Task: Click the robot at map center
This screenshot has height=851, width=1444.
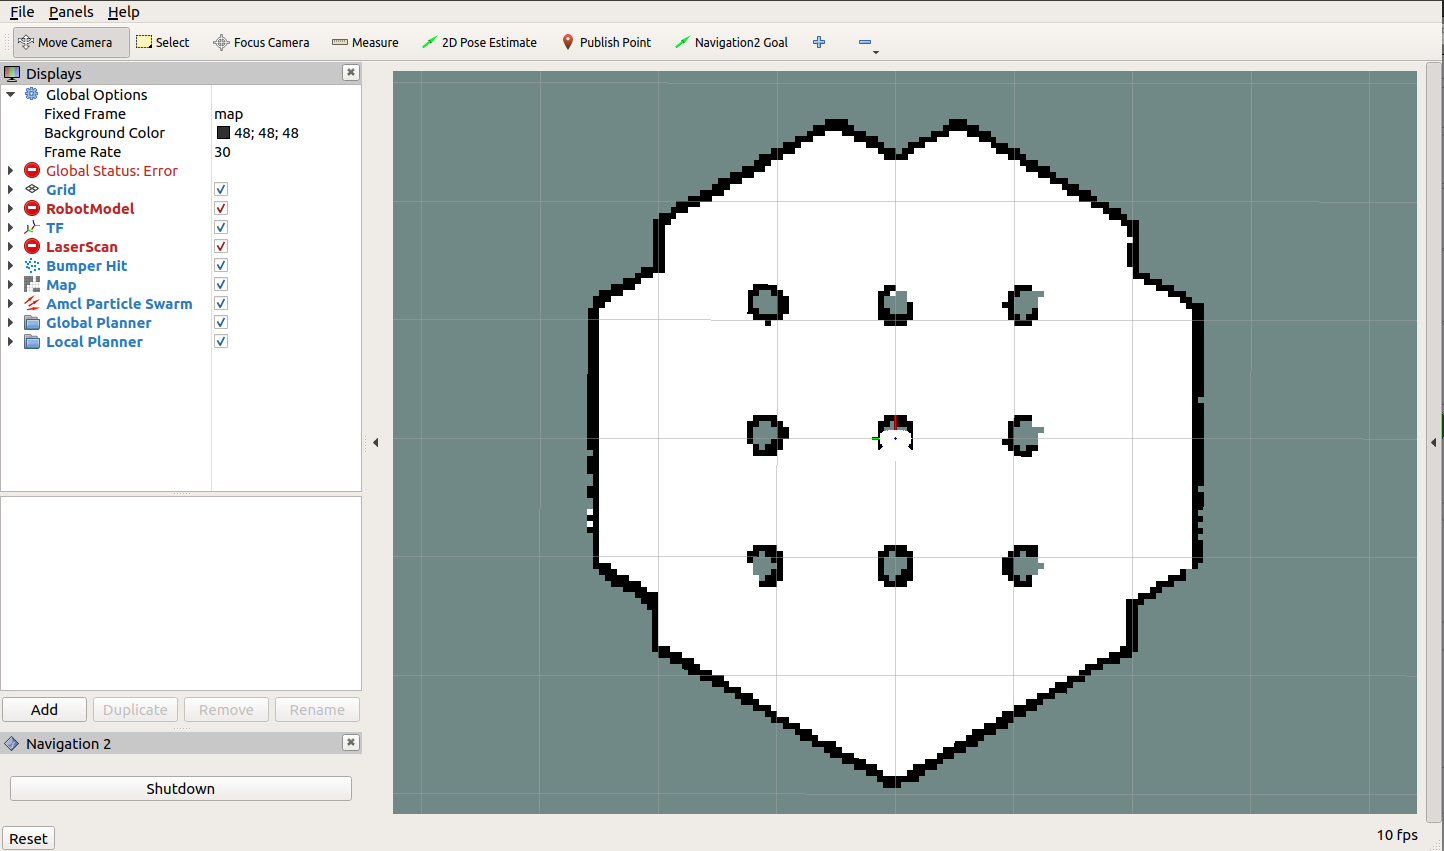Action: coord(895,437)
